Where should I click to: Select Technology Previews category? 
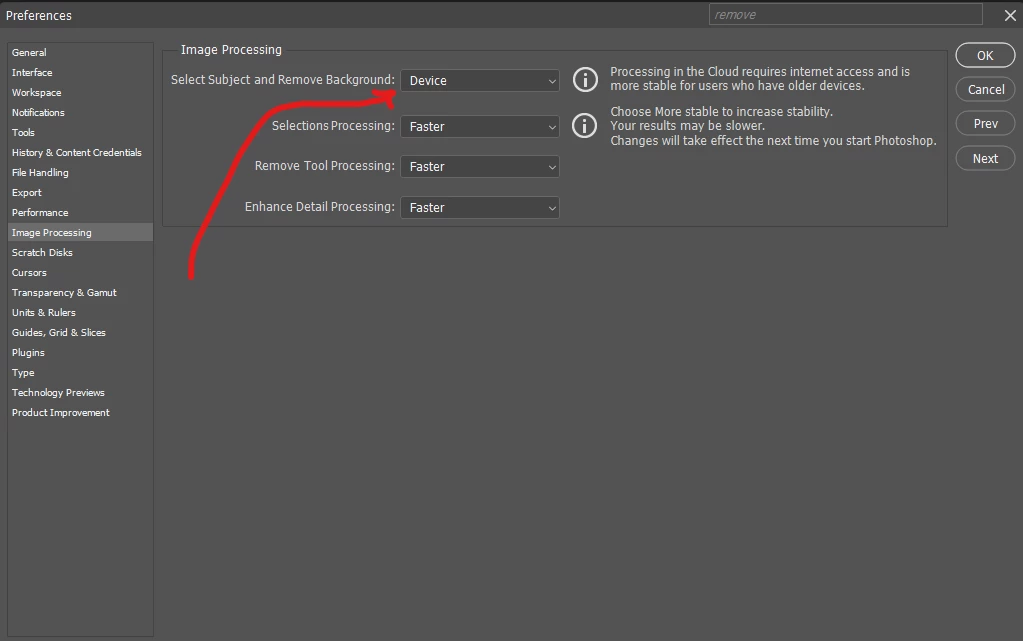80,393
